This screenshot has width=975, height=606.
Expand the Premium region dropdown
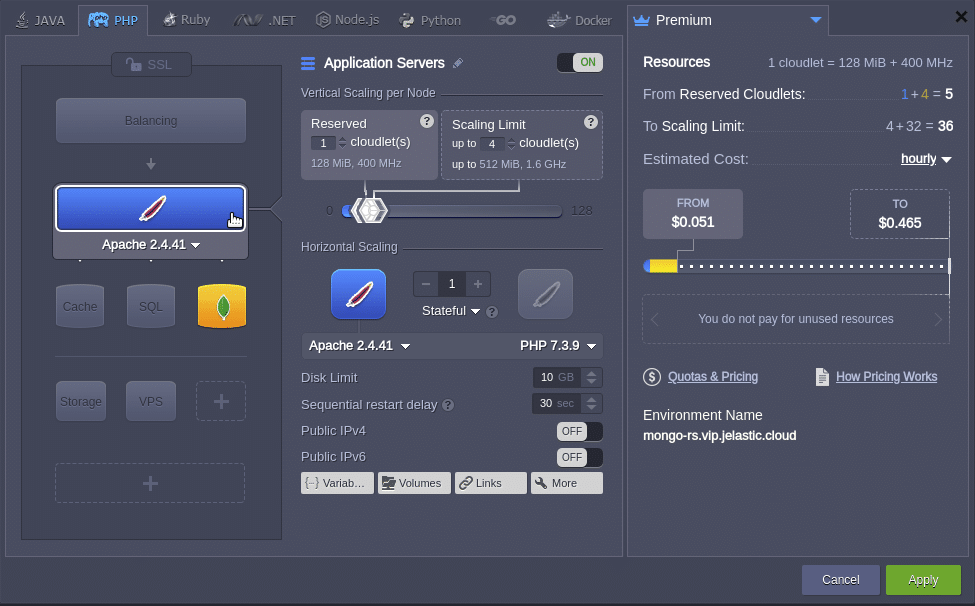pyautogui.click(x=816, y=20)
